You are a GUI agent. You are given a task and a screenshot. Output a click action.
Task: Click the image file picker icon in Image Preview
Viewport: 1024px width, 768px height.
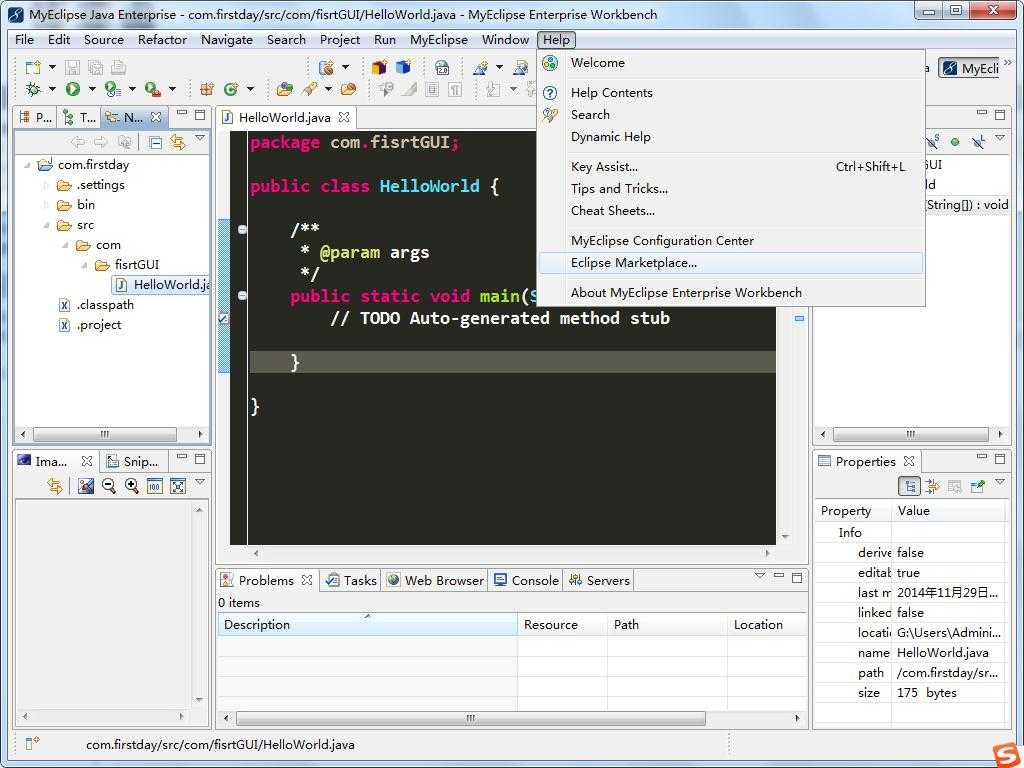click(86, 485)
